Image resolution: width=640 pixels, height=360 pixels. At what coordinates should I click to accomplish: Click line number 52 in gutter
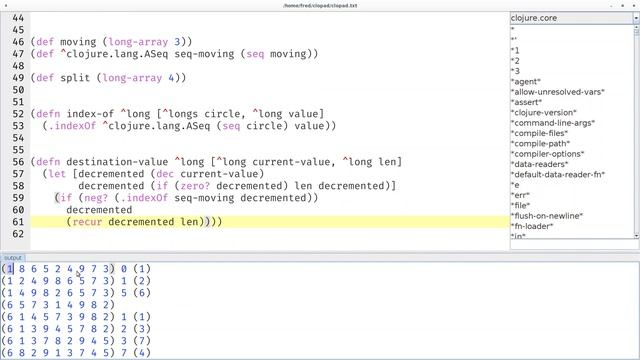pos(18,114)
